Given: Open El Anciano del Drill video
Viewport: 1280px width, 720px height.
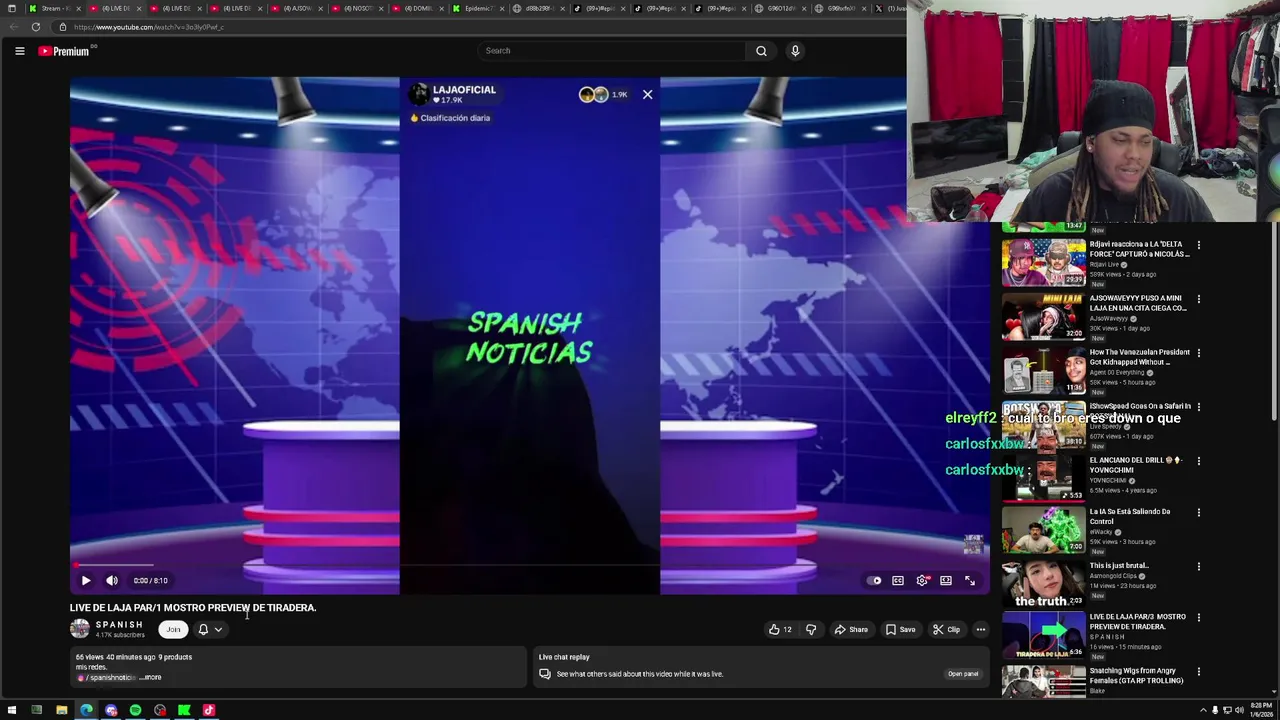Looking at the screenshot, I should pos(1043,478).
